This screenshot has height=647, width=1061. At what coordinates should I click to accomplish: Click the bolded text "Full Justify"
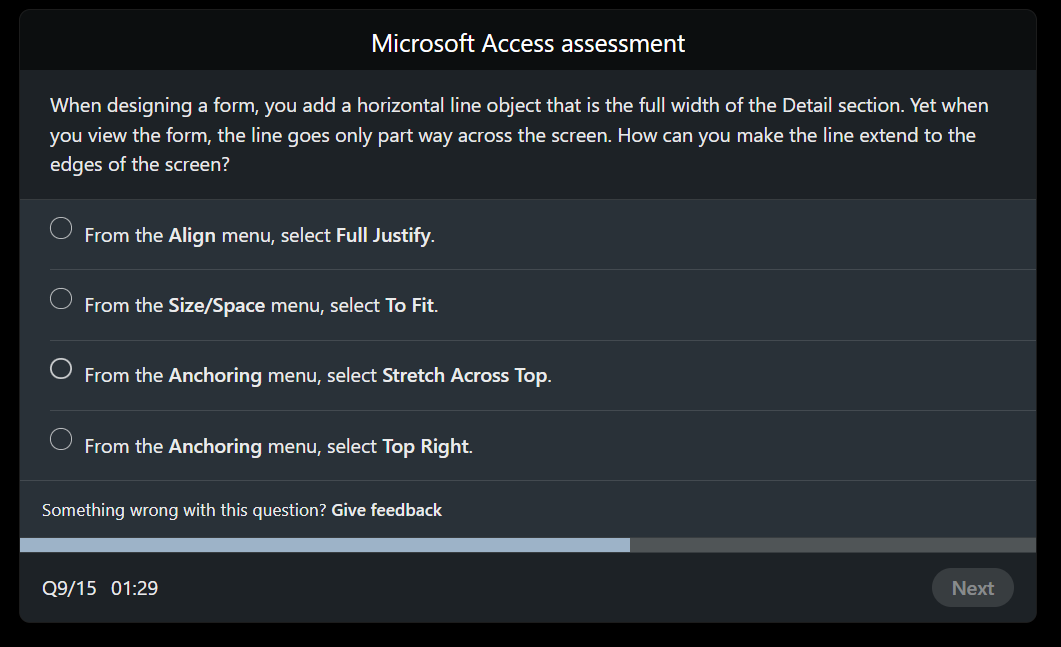pyautogui.click(x=382, y=235)
